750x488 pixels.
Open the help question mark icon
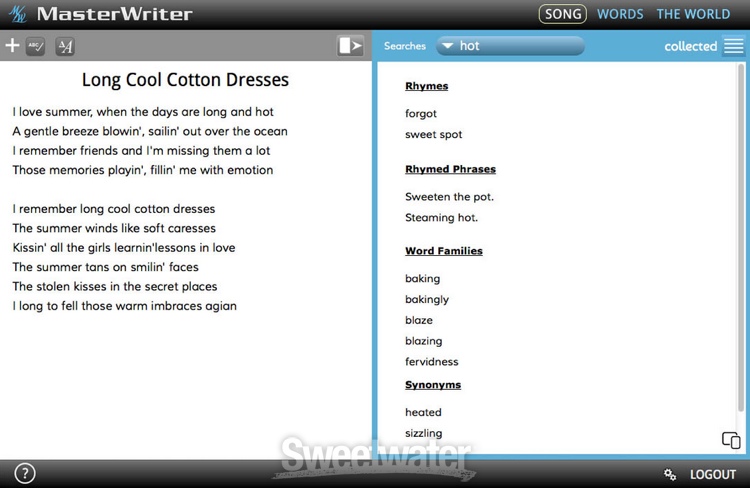pos(25,474)
